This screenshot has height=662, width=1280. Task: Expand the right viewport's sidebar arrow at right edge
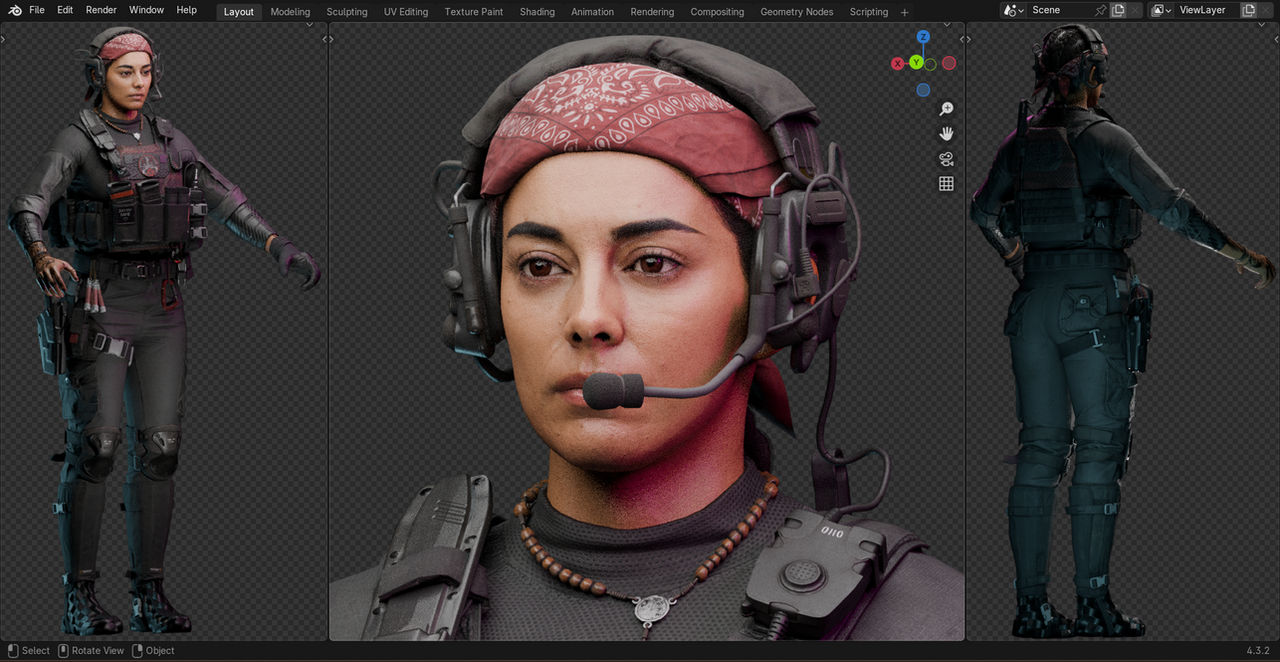[x=1276, y=39]
